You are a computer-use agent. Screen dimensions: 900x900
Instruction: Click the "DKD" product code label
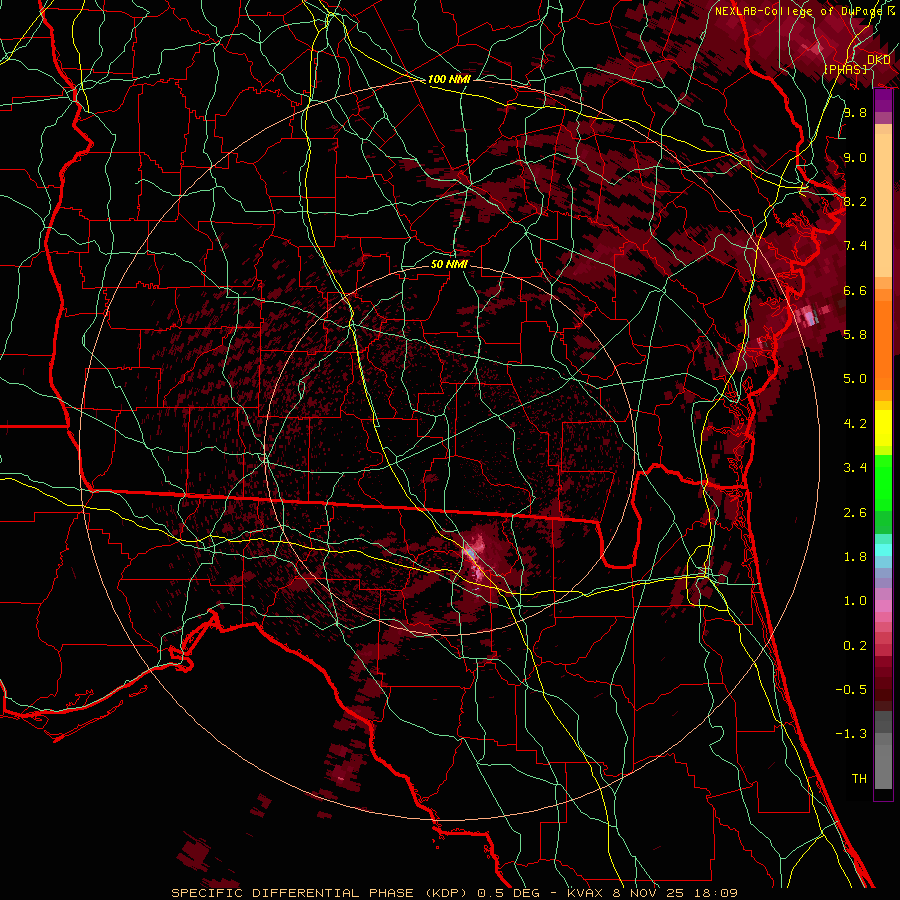[879, 59]
